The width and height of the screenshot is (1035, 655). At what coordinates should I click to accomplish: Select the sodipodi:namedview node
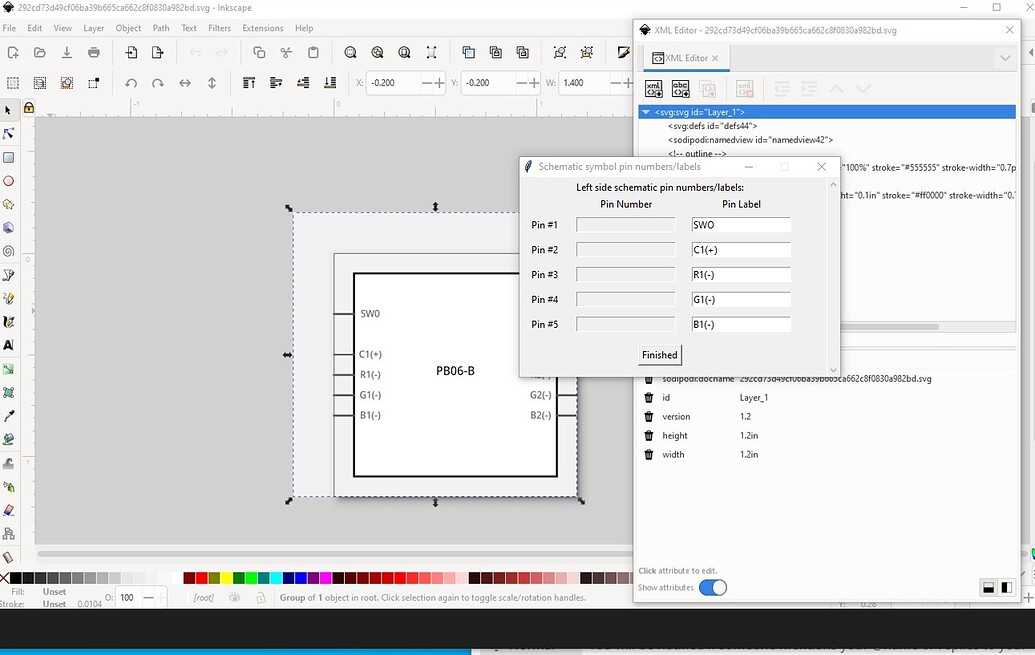(751, 140)
